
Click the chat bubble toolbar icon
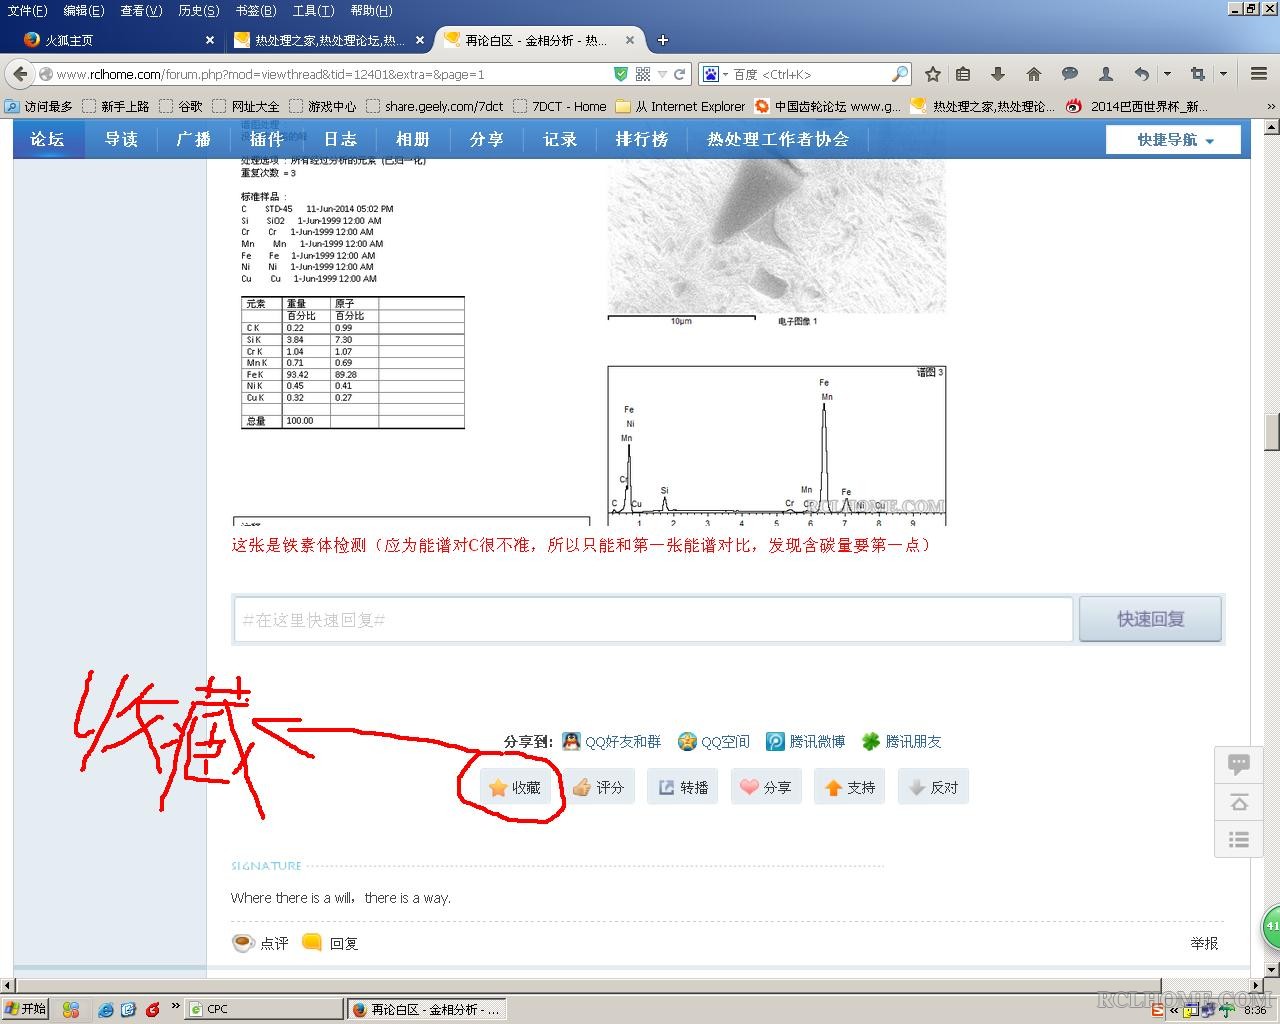click(1070, 74)
